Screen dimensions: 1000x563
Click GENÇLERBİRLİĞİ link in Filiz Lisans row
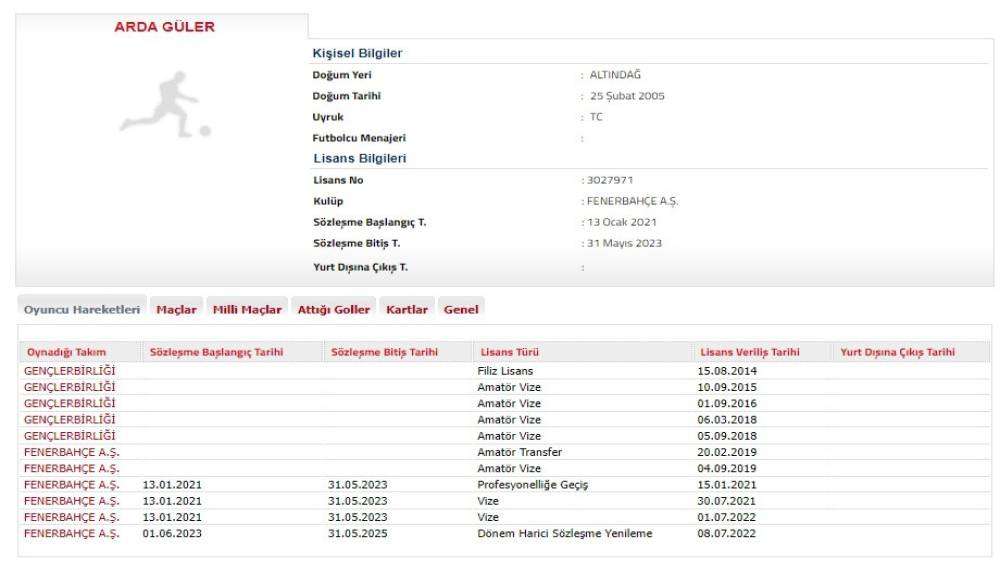[x=69, y=371]
